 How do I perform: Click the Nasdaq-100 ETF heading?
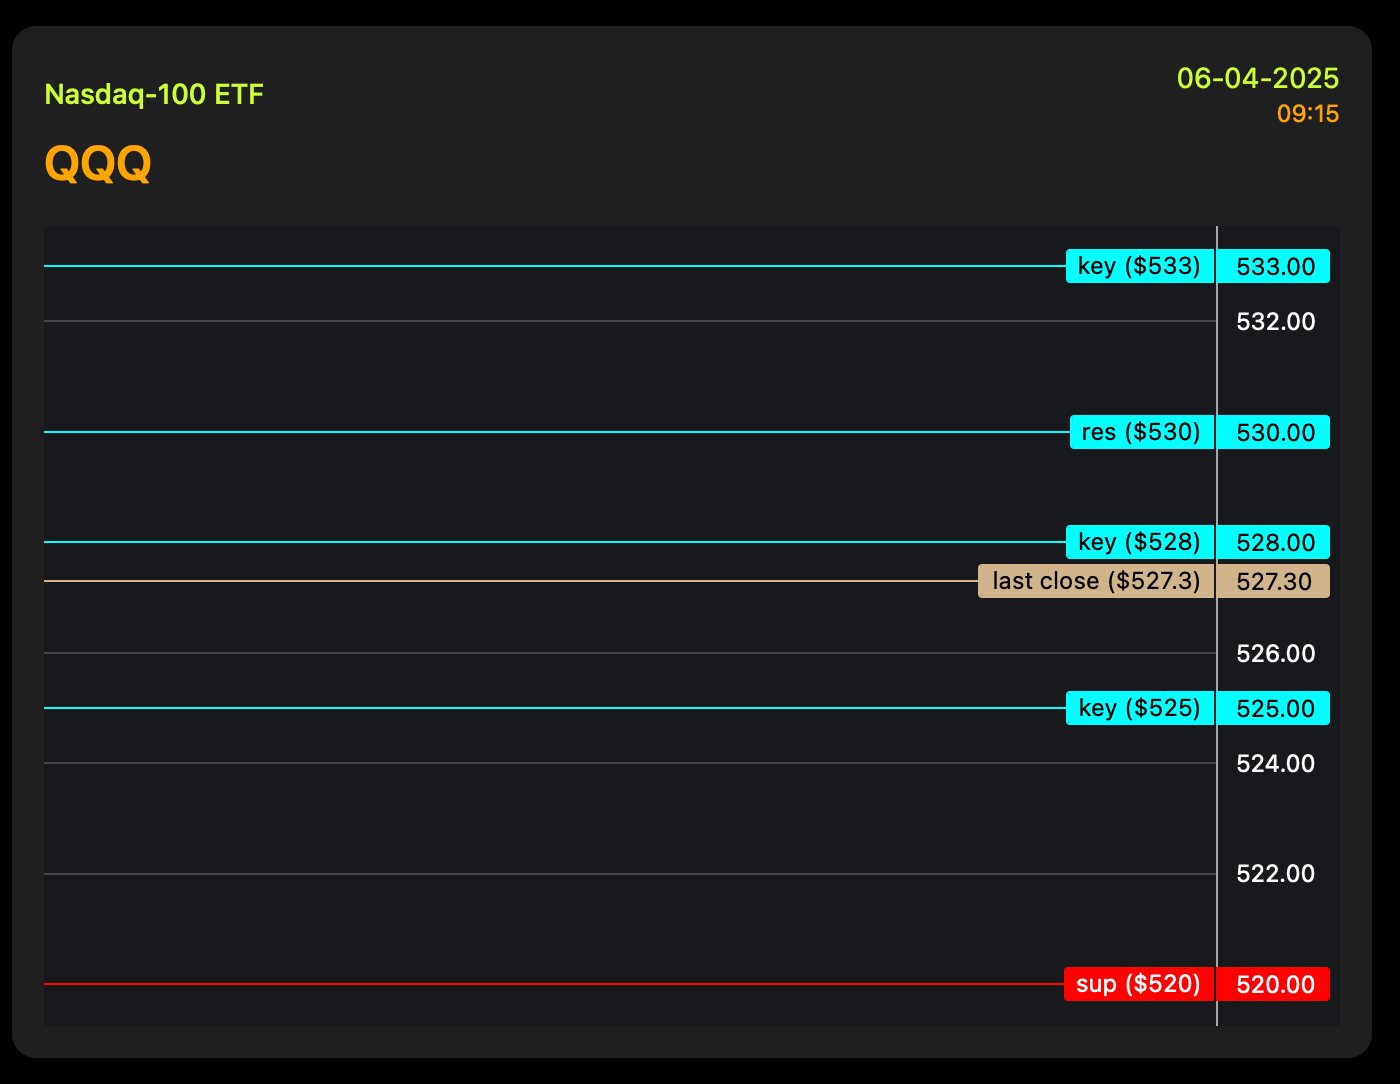click(154, 95)
